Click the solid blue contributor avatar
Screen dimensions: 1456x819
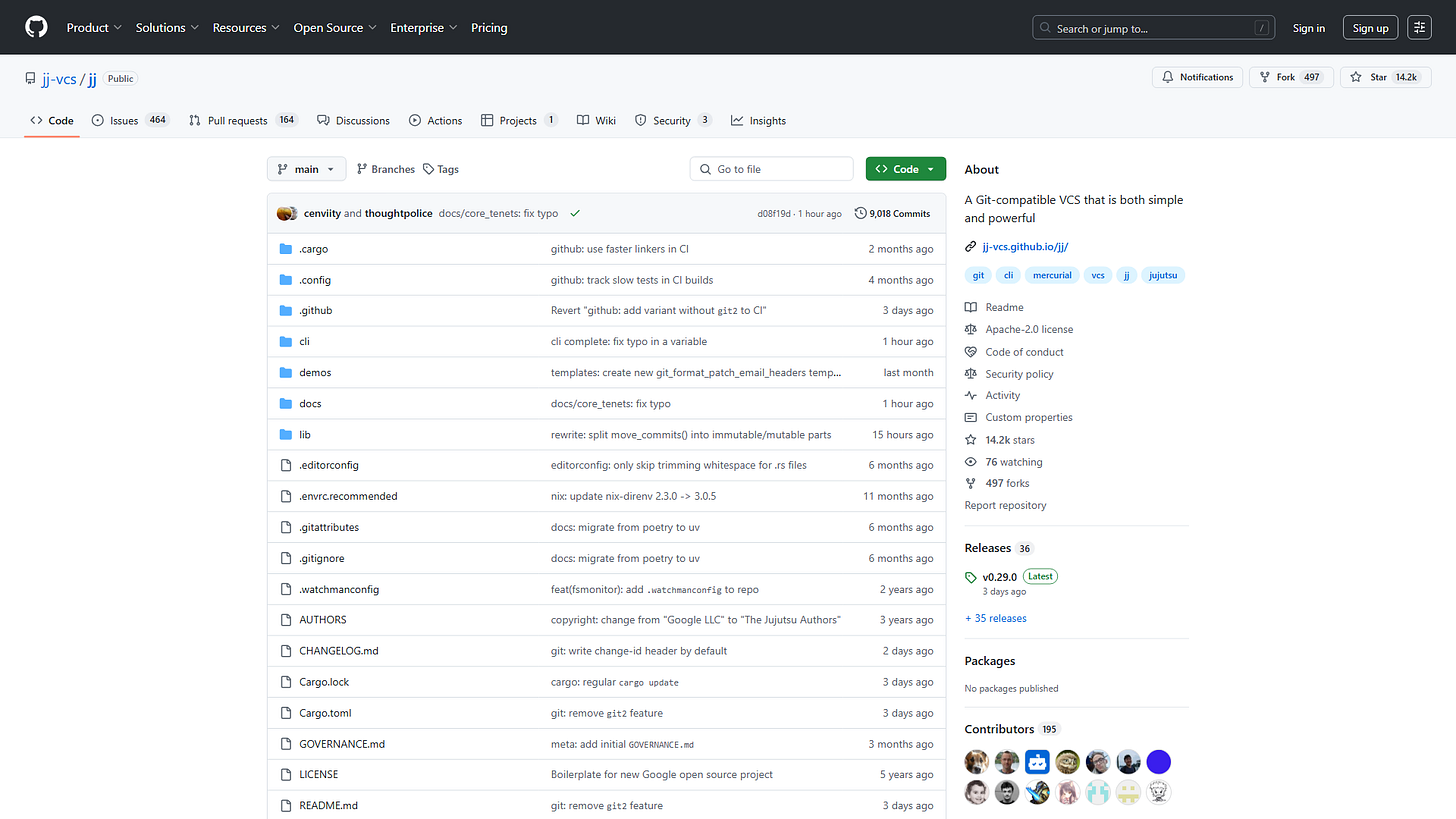click(1158, 762)
